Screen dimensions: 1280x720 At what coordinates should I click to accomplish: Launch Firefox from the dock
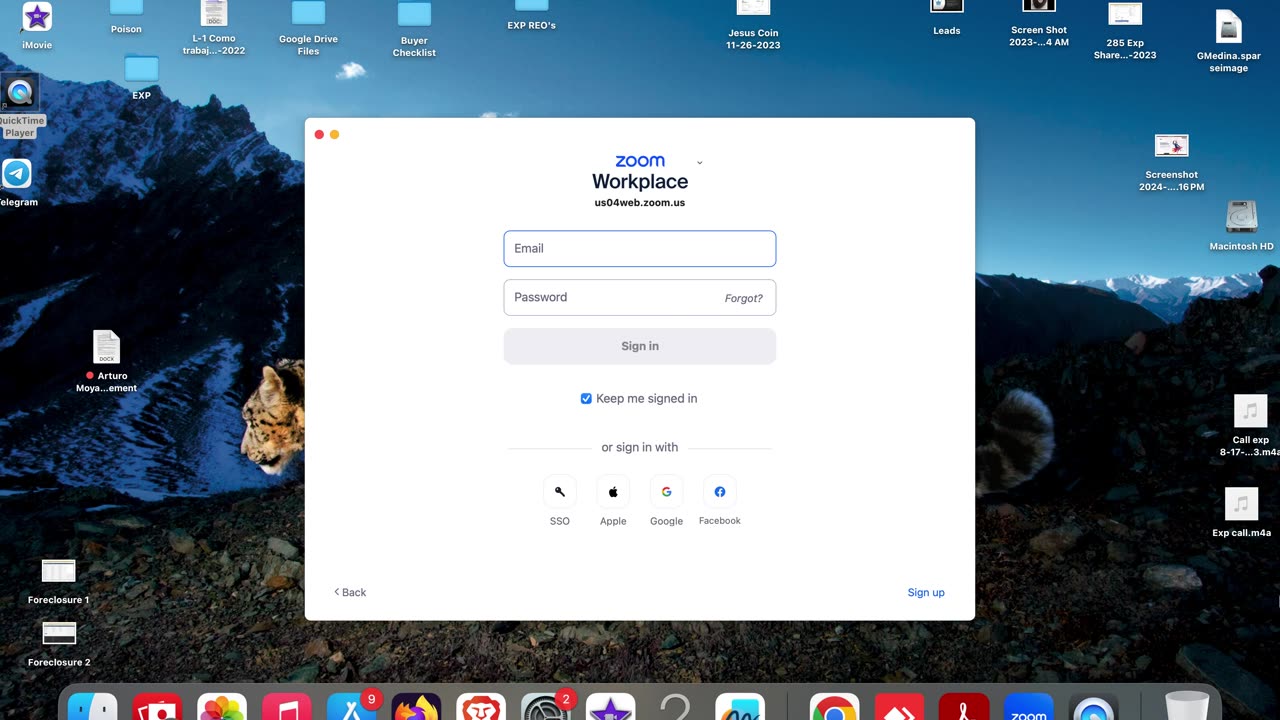point(416,707)
